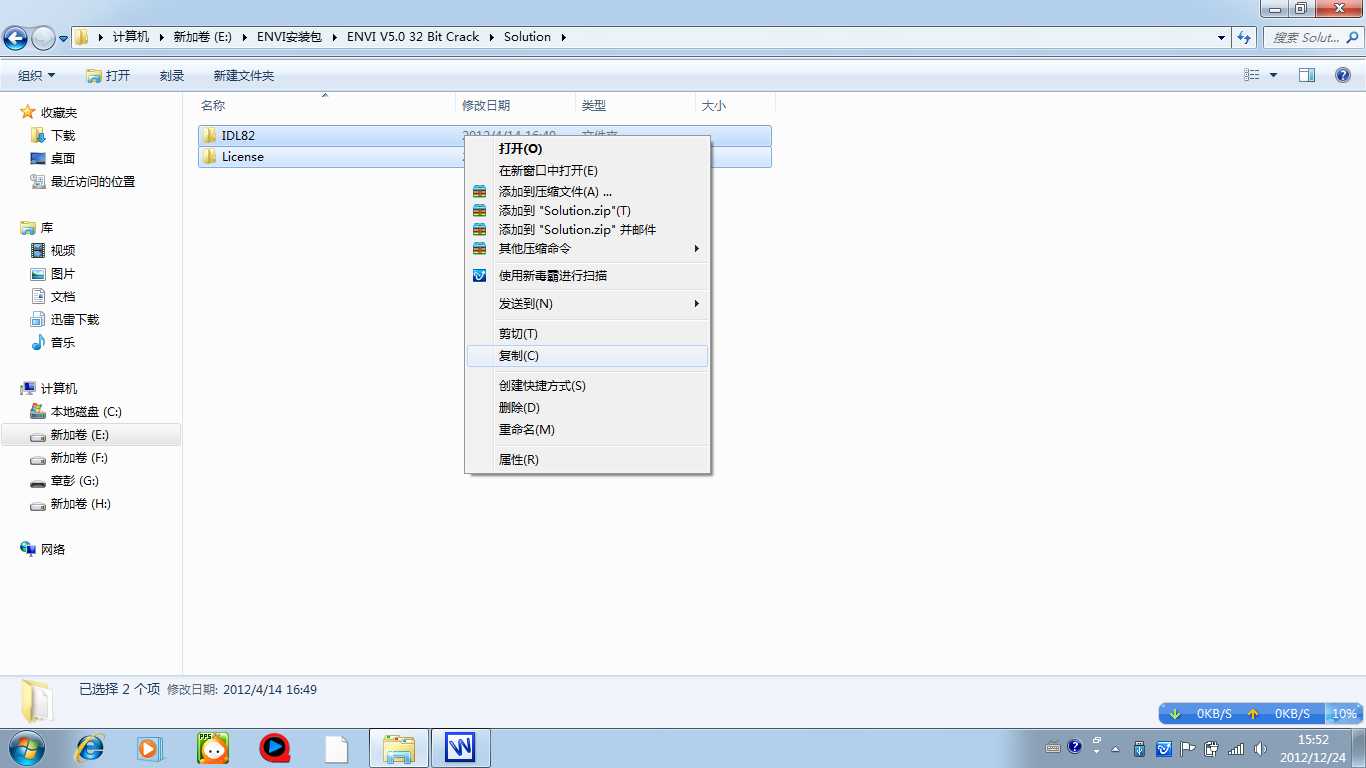The width and height of the screenshot is (1366, 768).
Task: Open Help with the question mark icon
Action: coord(1343,75)
